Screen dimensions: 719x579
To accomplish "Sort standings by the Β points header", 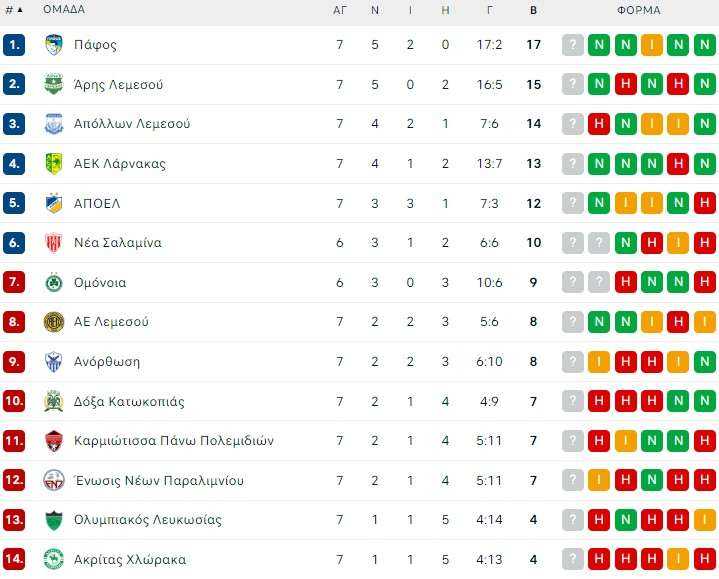I will [x=533, y=10].
